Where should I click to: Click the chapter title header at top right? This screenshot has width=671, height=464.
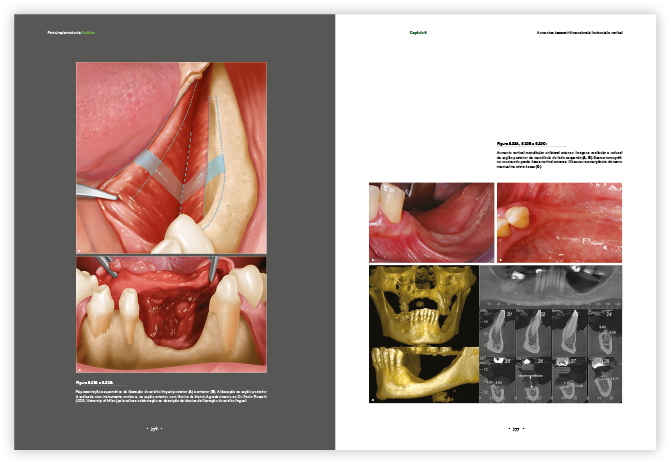click(582, 32)
